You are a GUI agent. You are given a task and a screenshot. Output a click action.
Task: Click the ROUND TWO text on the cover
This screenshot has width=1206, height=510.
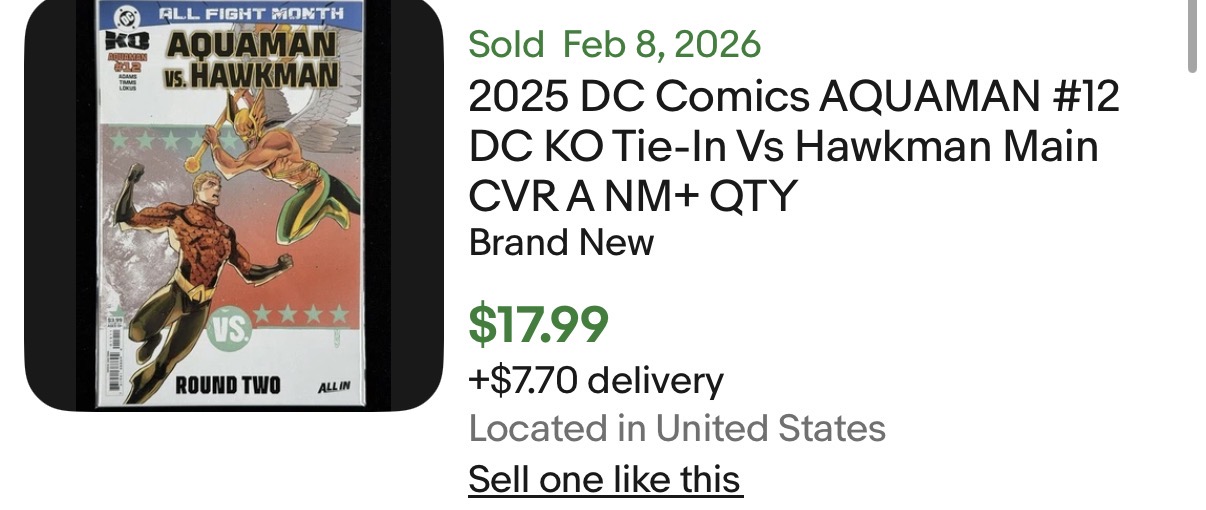(x=228, y=386)
